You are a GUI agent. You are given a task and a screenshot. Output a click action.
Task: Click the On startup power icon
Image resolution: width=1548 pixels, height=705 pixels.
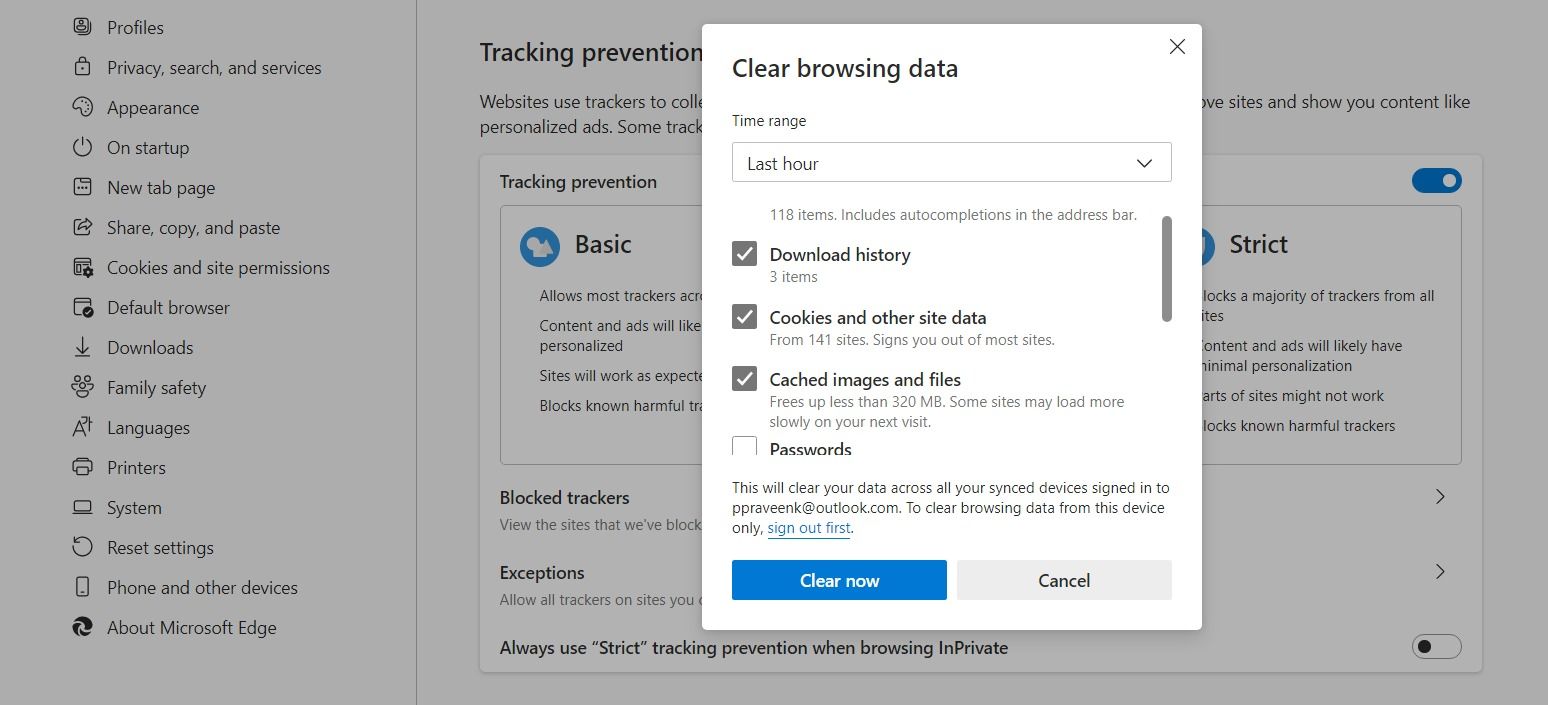[82, 147]
